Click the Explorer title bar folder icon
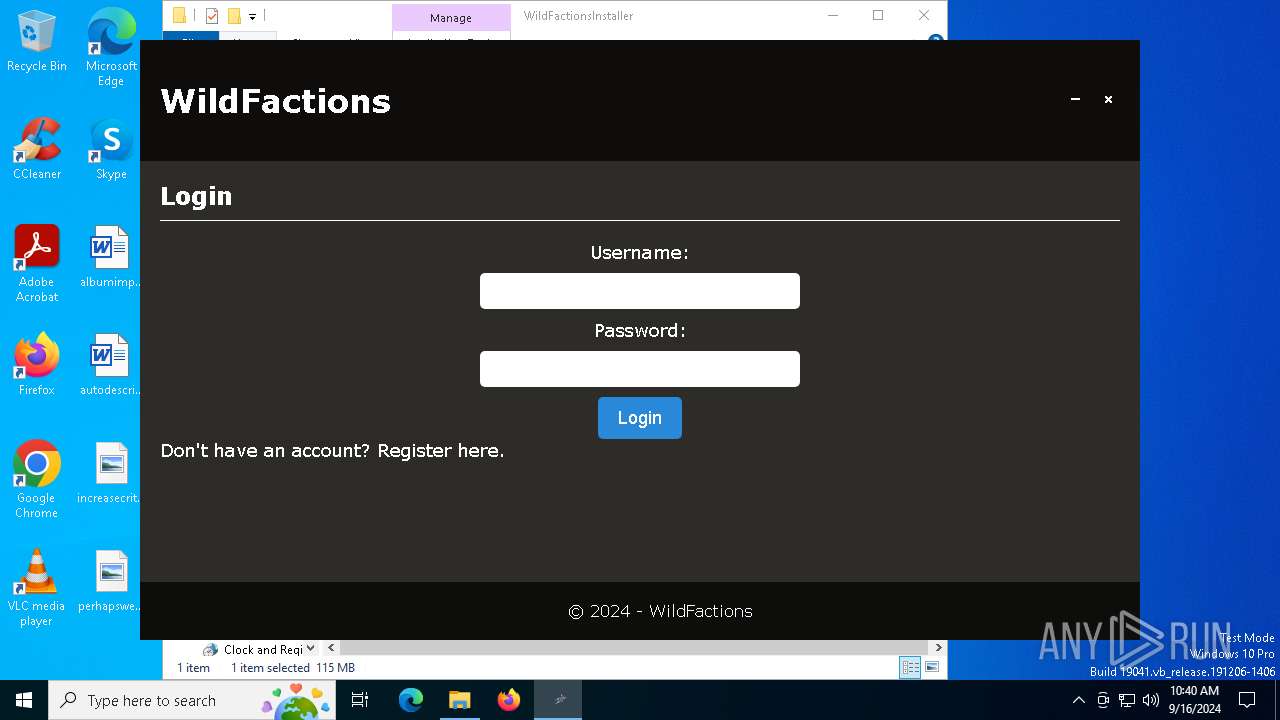Viewport: 1280px width, 720px height. tap(179, 16)
